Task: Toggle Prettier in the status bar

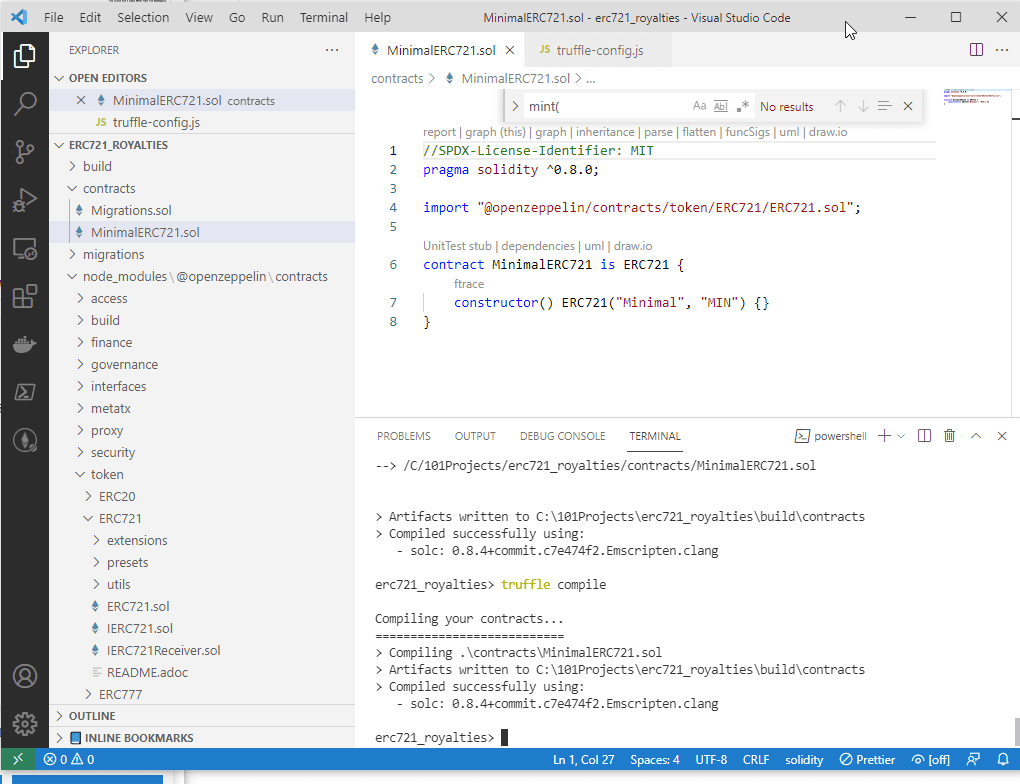Action: (x=867, y=759)
